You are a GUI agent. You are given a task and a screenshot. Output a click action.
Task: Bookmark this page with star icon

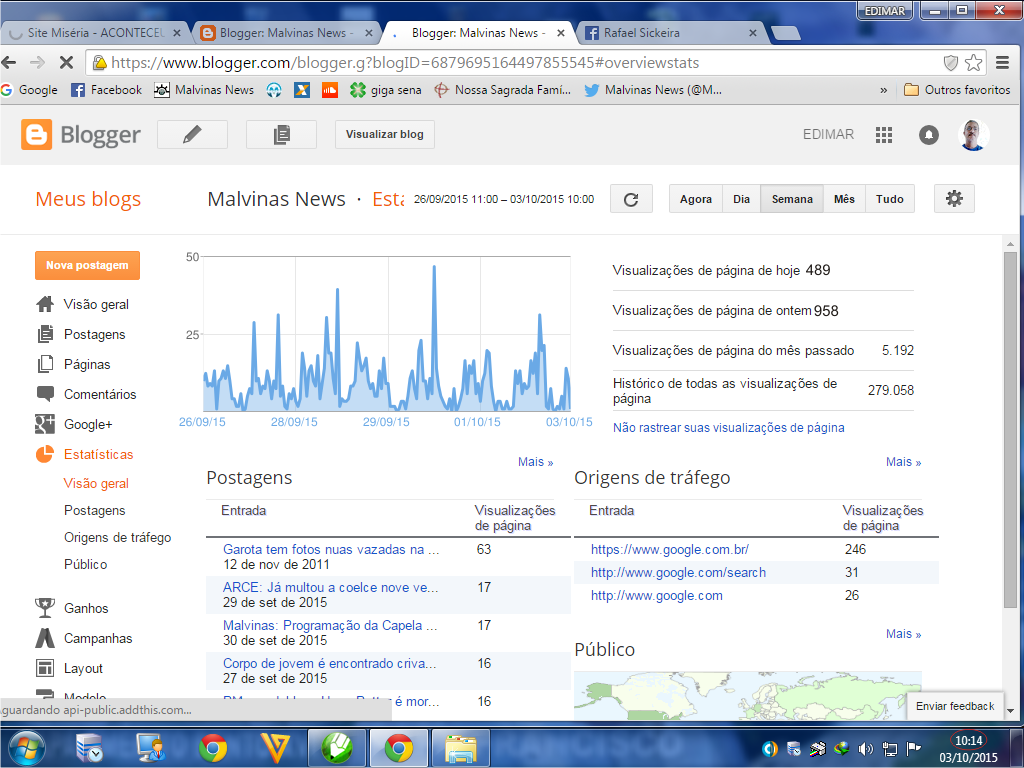click(x=973, y=63)
